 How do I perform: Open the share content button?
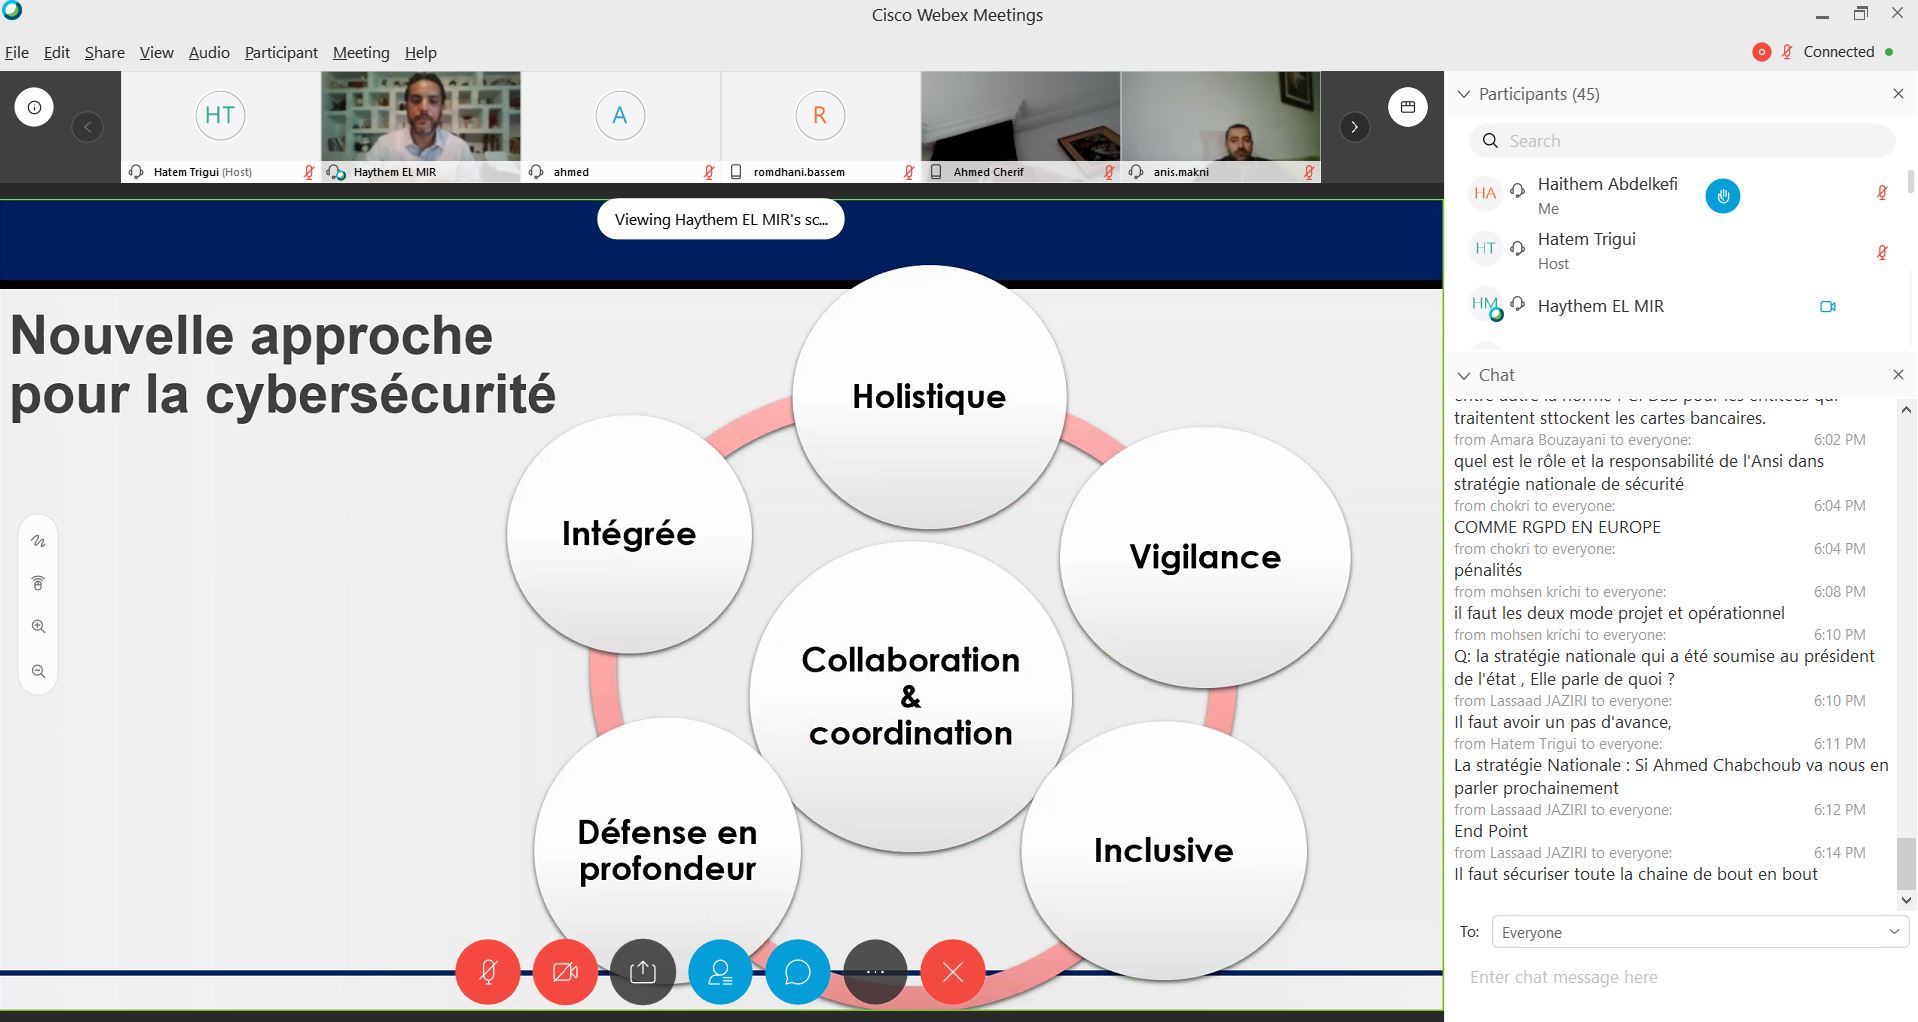tap(643, 971)
